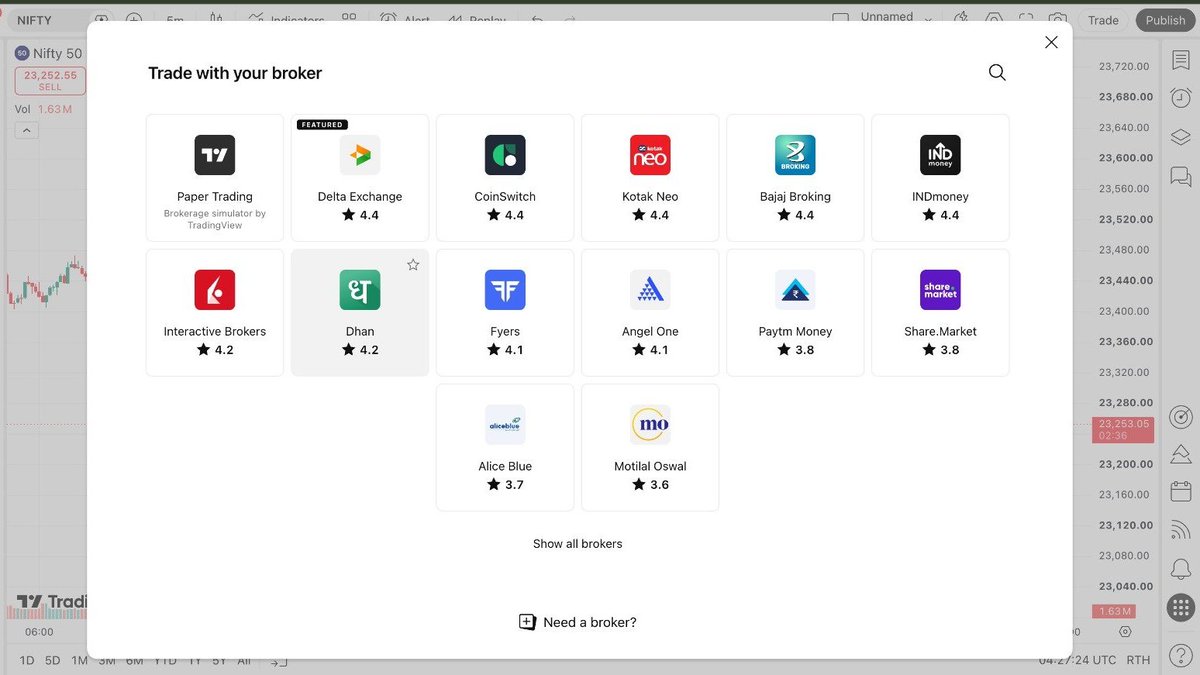The image size is (1200, 675).
Task: Open the 5m interval selector
Action: 175,20
